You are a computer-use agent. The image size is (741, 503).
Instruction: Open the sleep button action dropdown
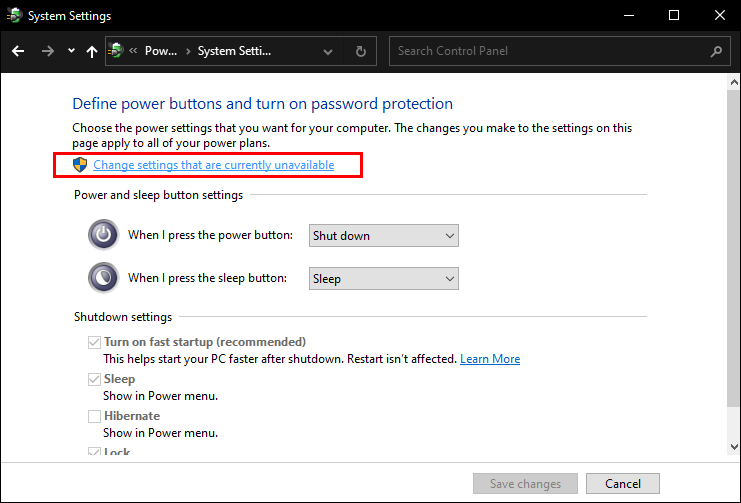[x=383, y=279]
